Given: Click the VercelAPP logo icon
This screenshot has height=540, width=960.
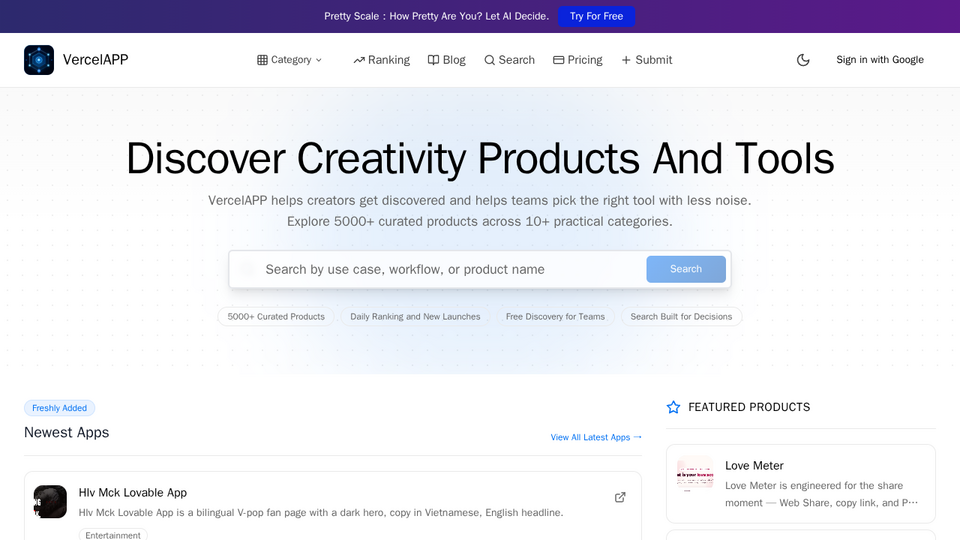Looking at the screenshot, I should pos(39,60).
